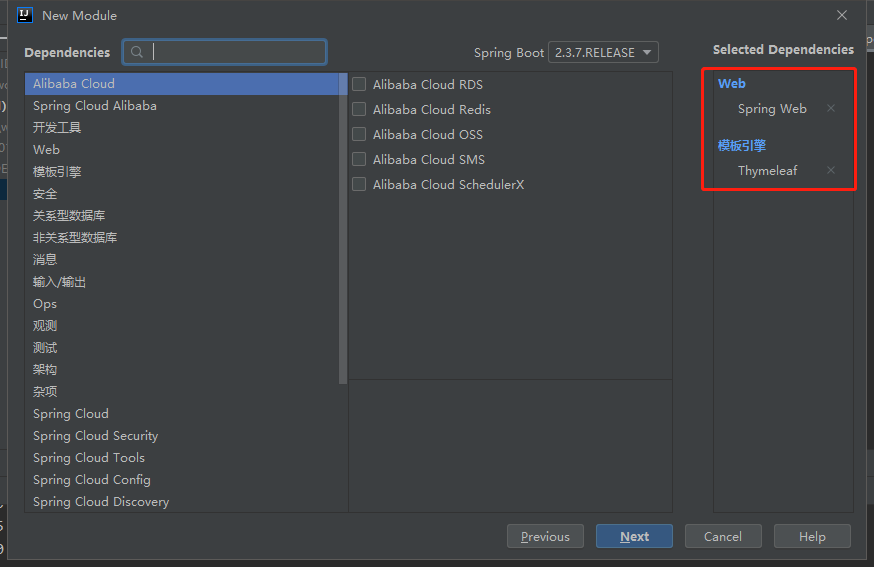
Task: Select Alibaba Cloud SMS checkbox
Action: click(359, 159)
